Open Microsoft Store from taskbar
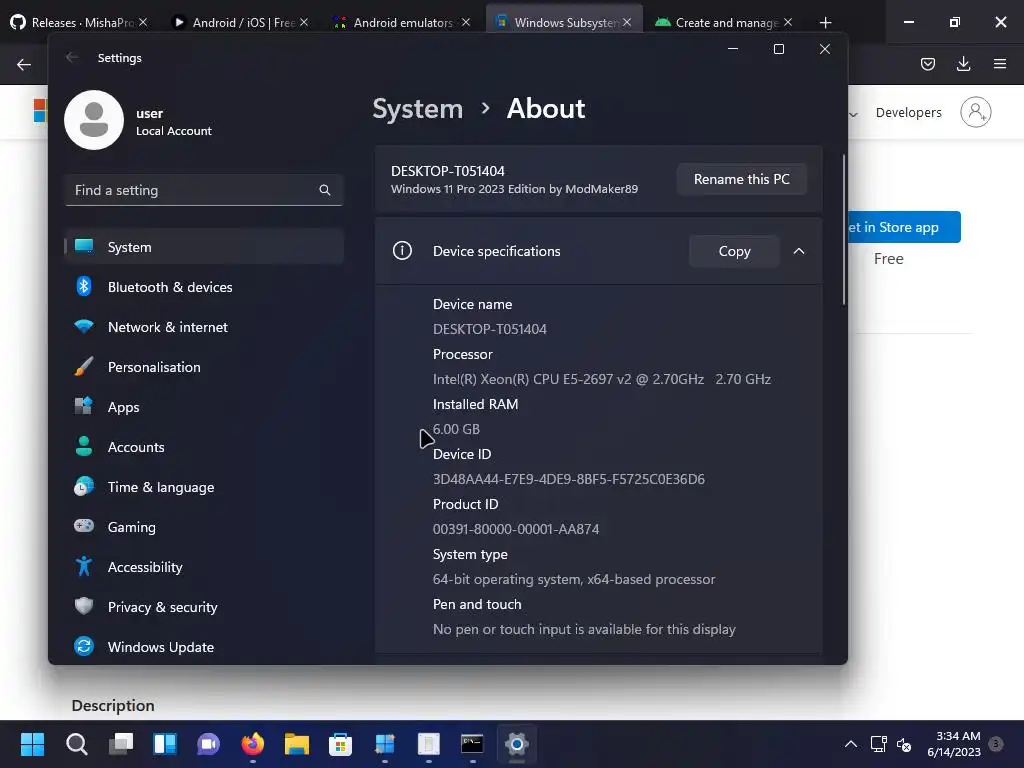The height and width of the screenshot is (768, 1024). click(340, 744)
